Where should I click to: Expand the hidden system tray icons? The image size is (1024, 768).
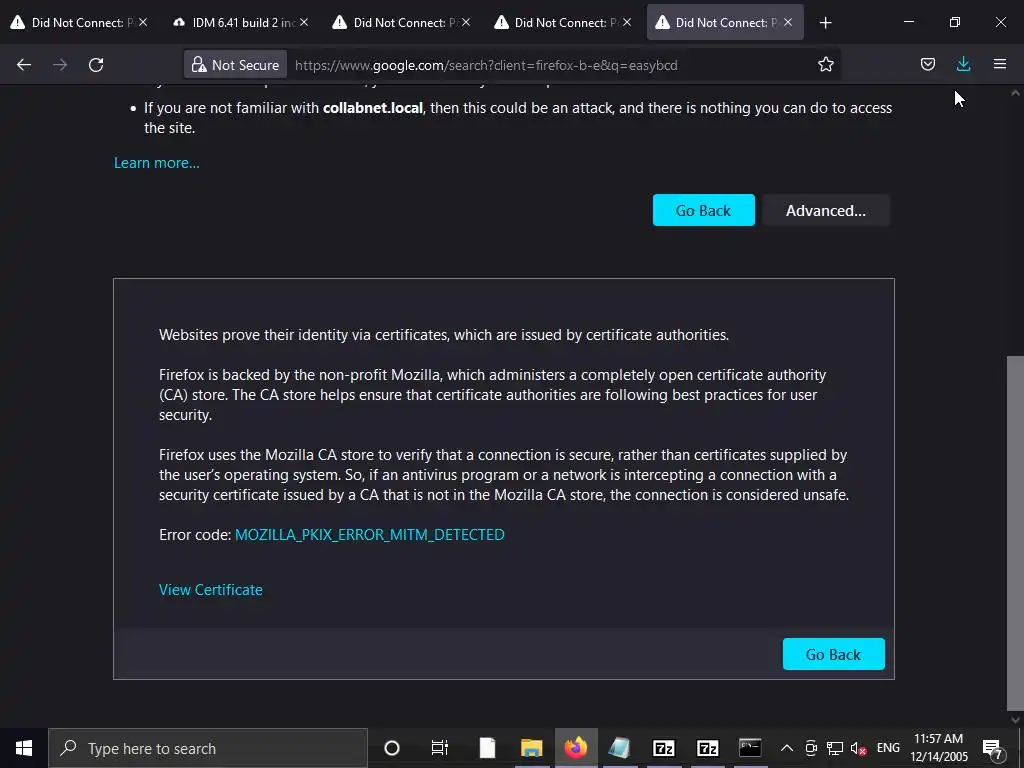787,748
